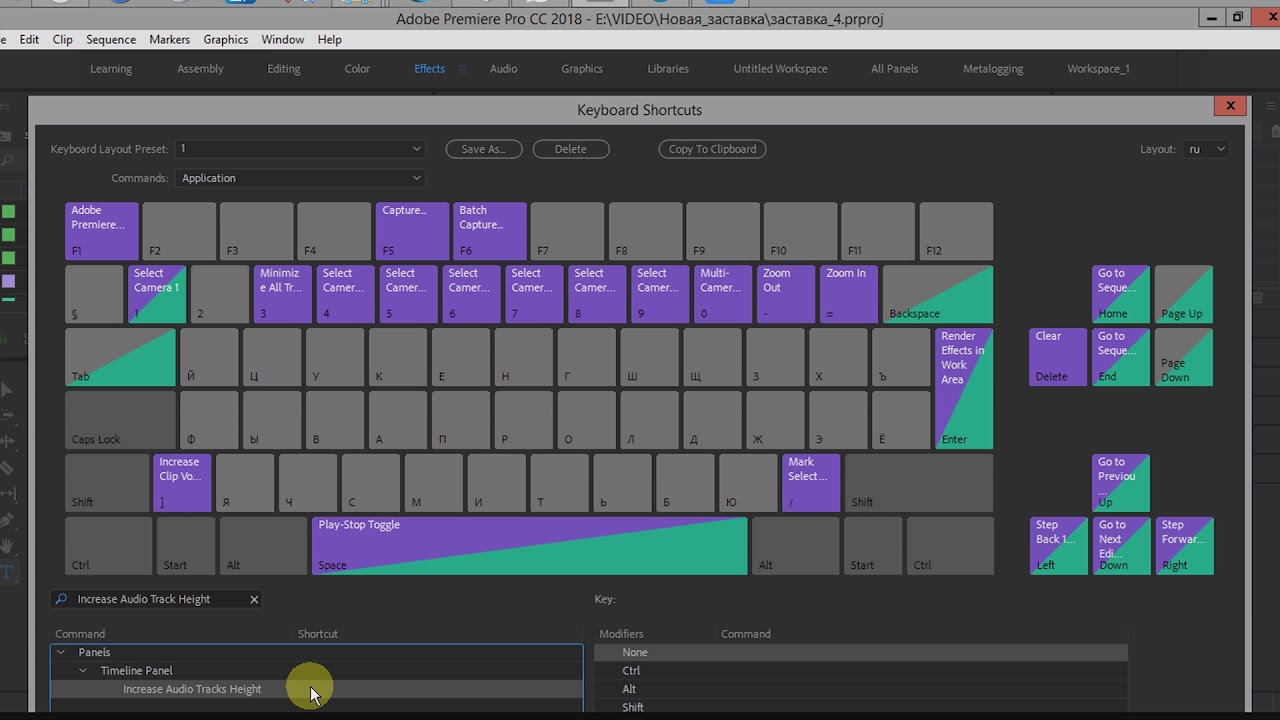Image resolution: width=1280 pixels, height=720 pixels.
Task: Open the Layout ru dropdown
Action: (1204, 149)
